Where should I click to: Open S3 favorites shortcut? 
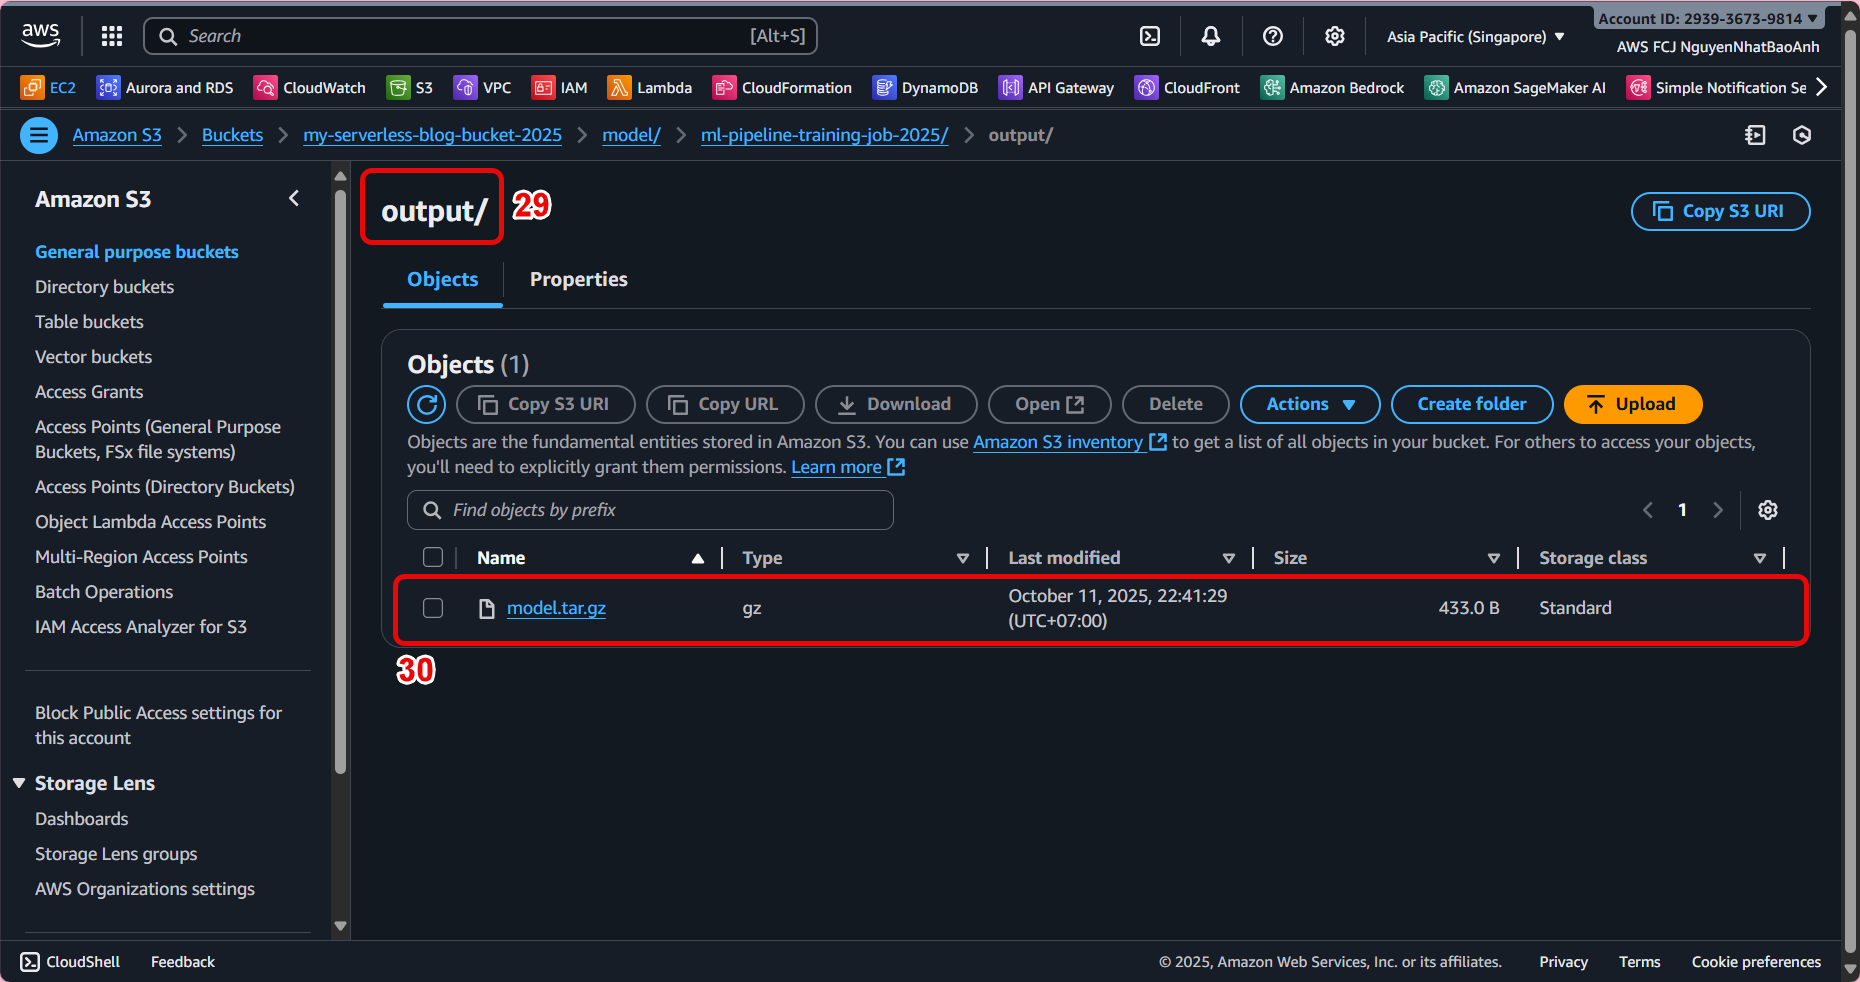click(410, 88)
